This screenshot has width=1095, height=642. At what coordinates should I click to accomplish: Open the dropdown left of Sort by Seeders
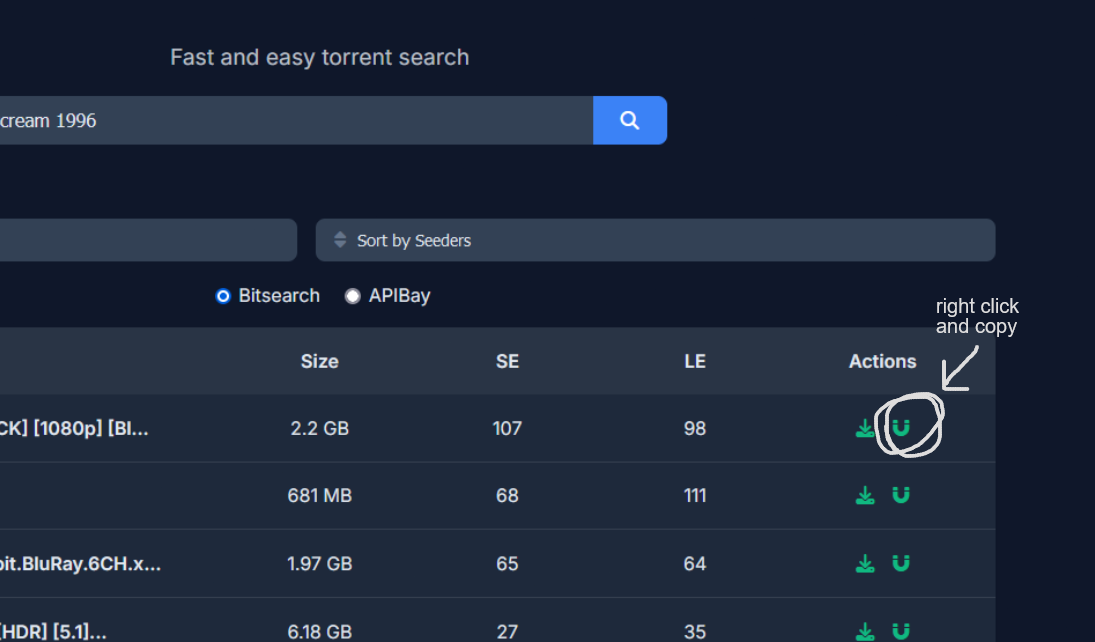tap(148, 240)
